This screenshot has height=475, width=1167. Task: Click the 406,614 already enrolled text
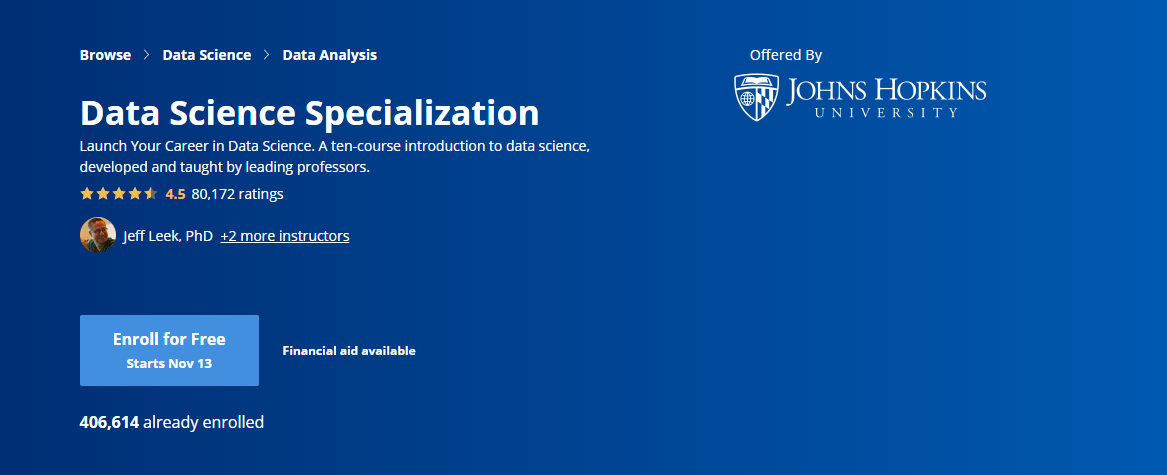[x=172, y=422]
